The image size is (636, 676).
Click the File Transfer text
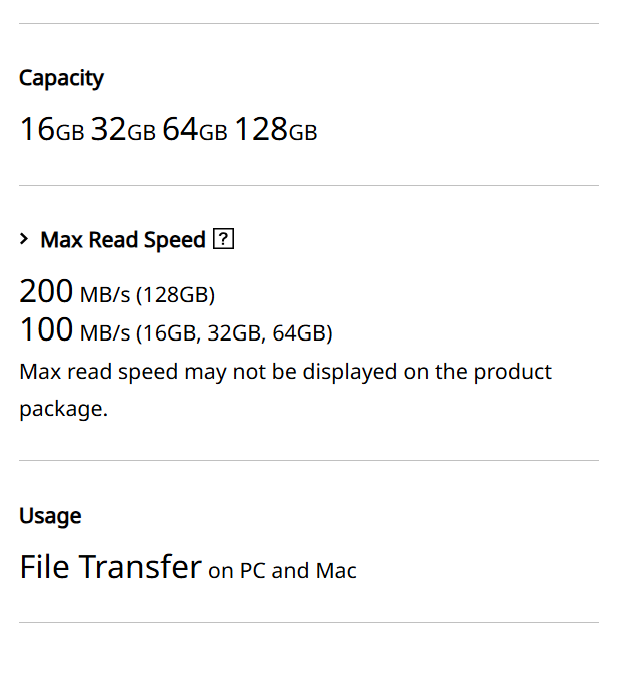(110, 567)
